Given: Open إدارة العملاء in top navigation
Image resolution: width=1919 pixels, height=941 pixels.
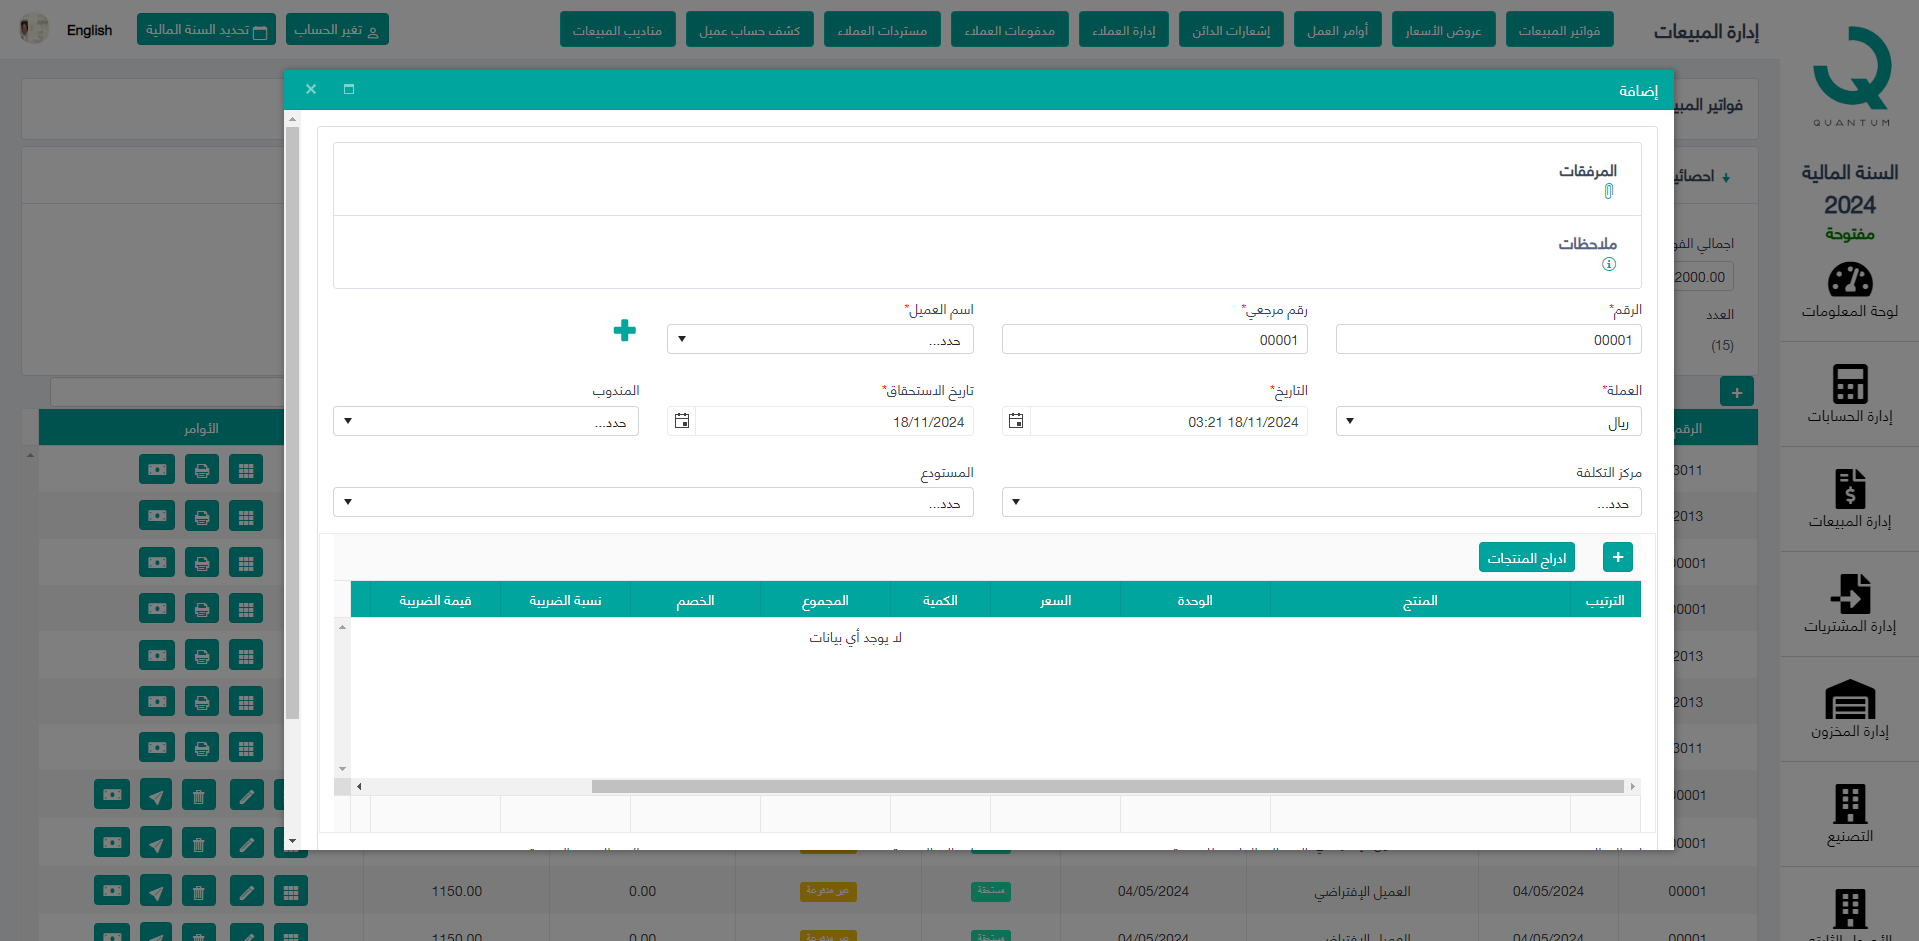Looking at the screenshot, I should click(1123, 30).
